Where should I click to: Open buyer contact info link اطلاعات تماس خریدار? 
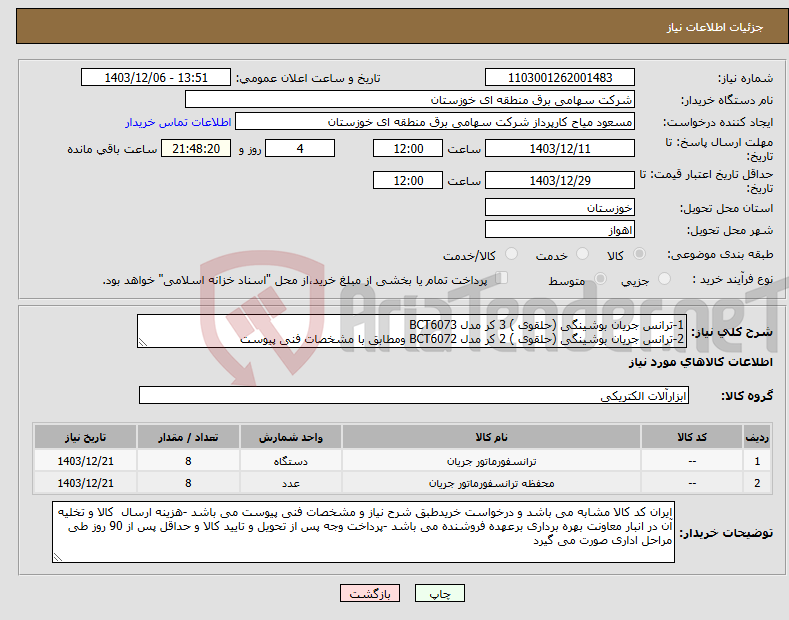click(x=178, y=122)
